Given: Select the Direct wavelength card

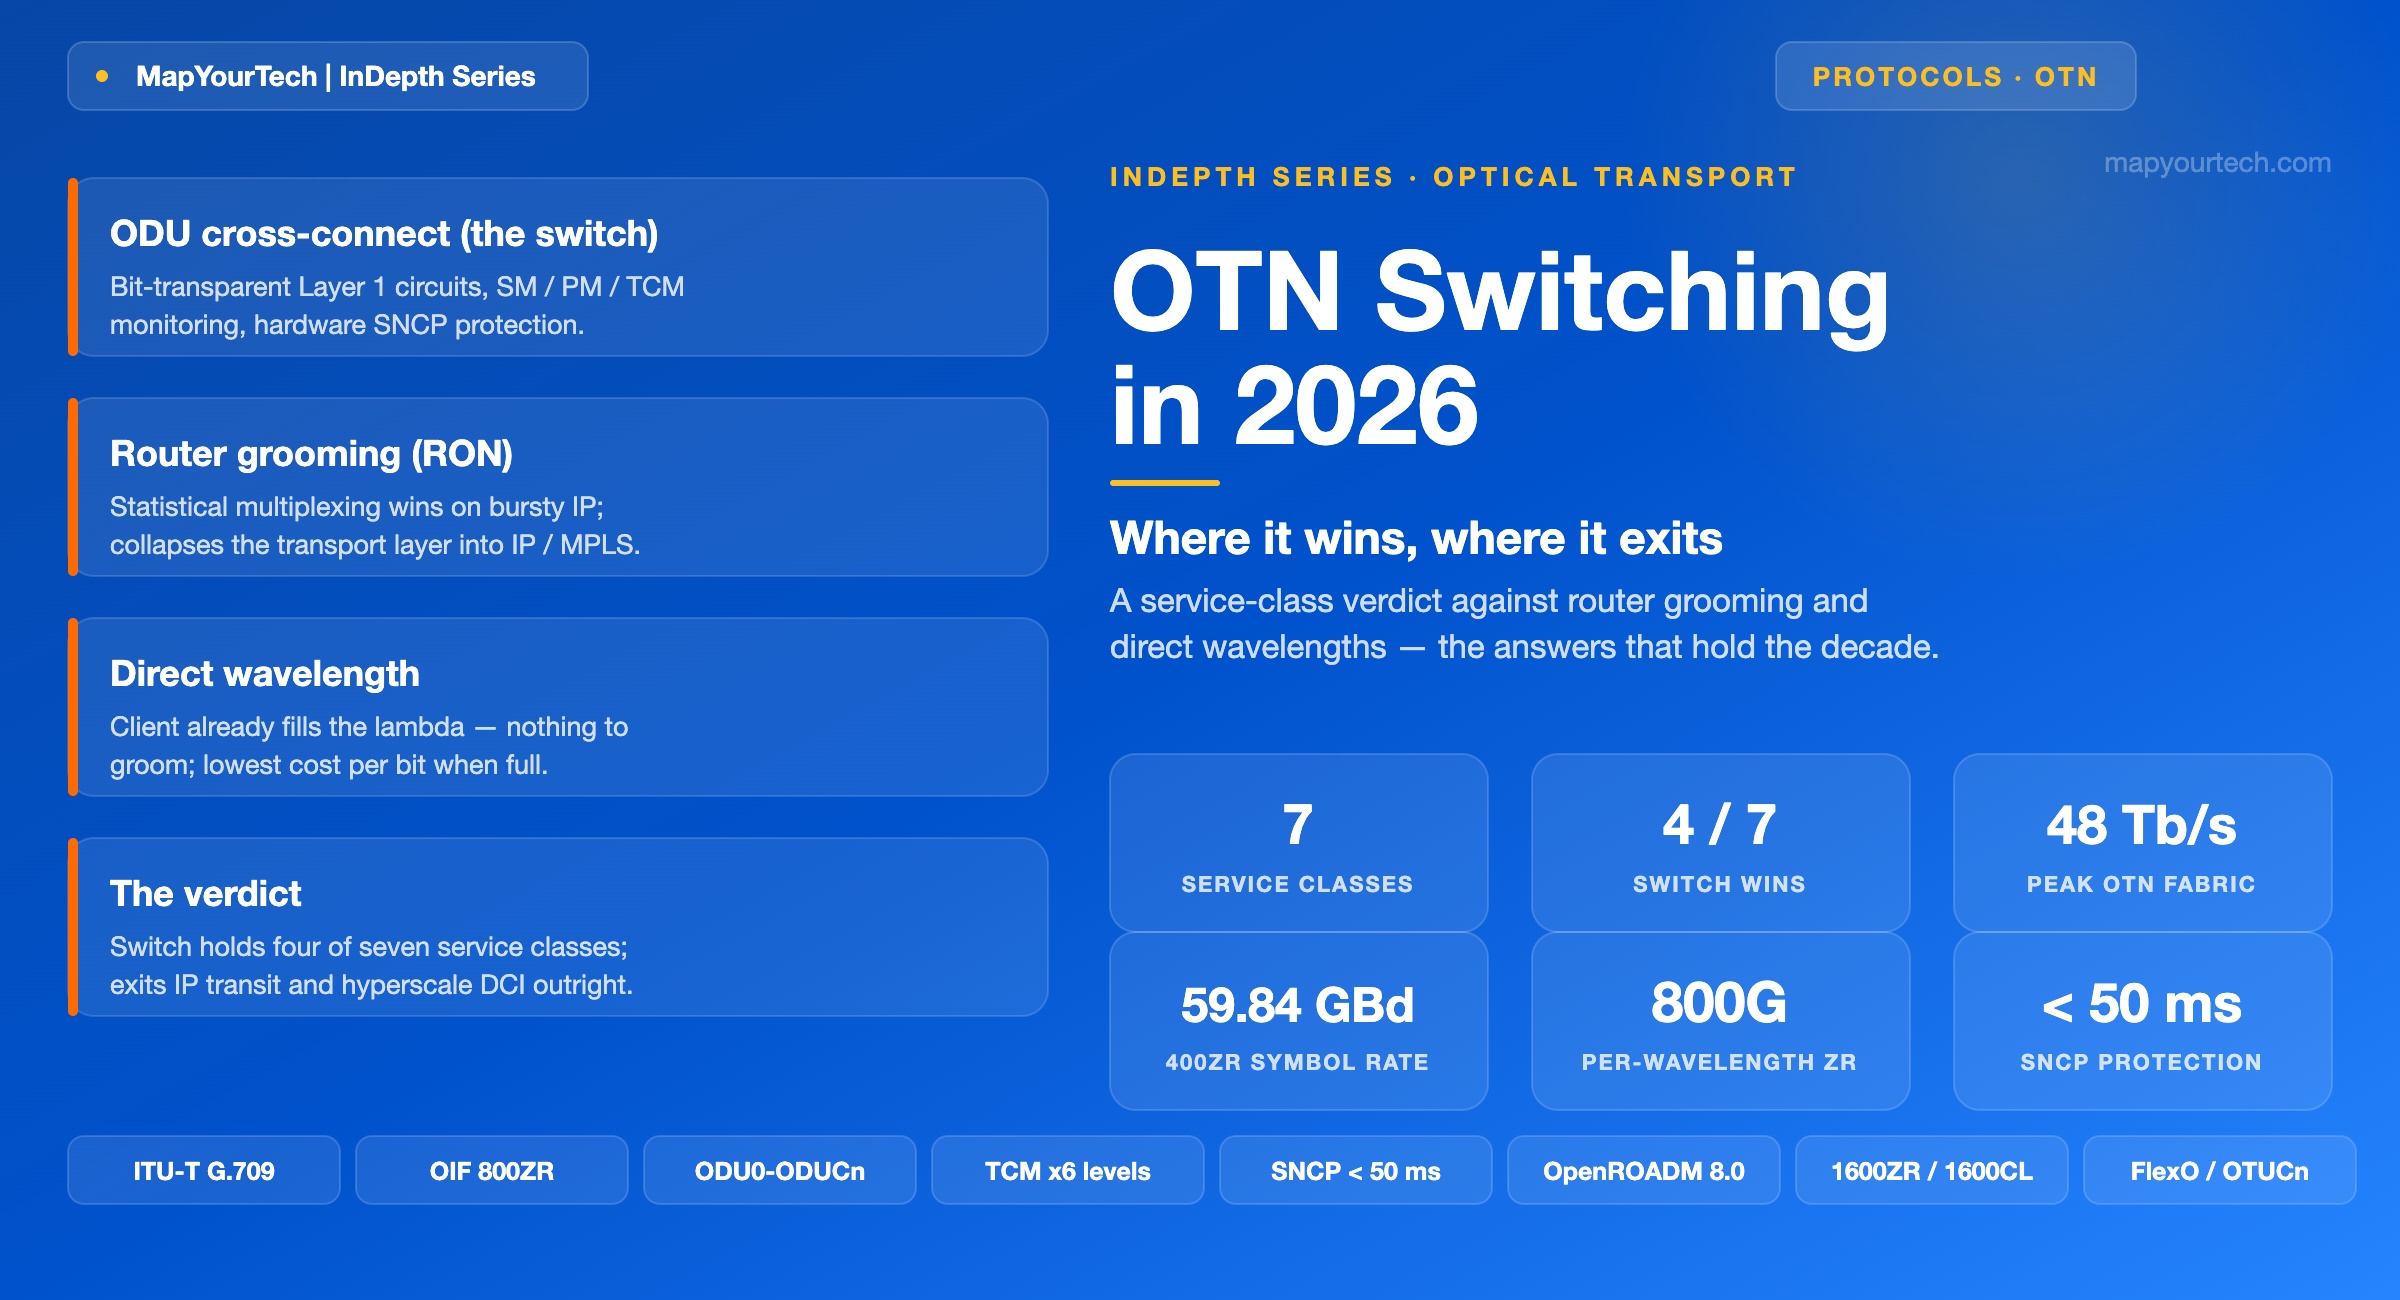Looking at the screenshot, I should coord(558,707).
